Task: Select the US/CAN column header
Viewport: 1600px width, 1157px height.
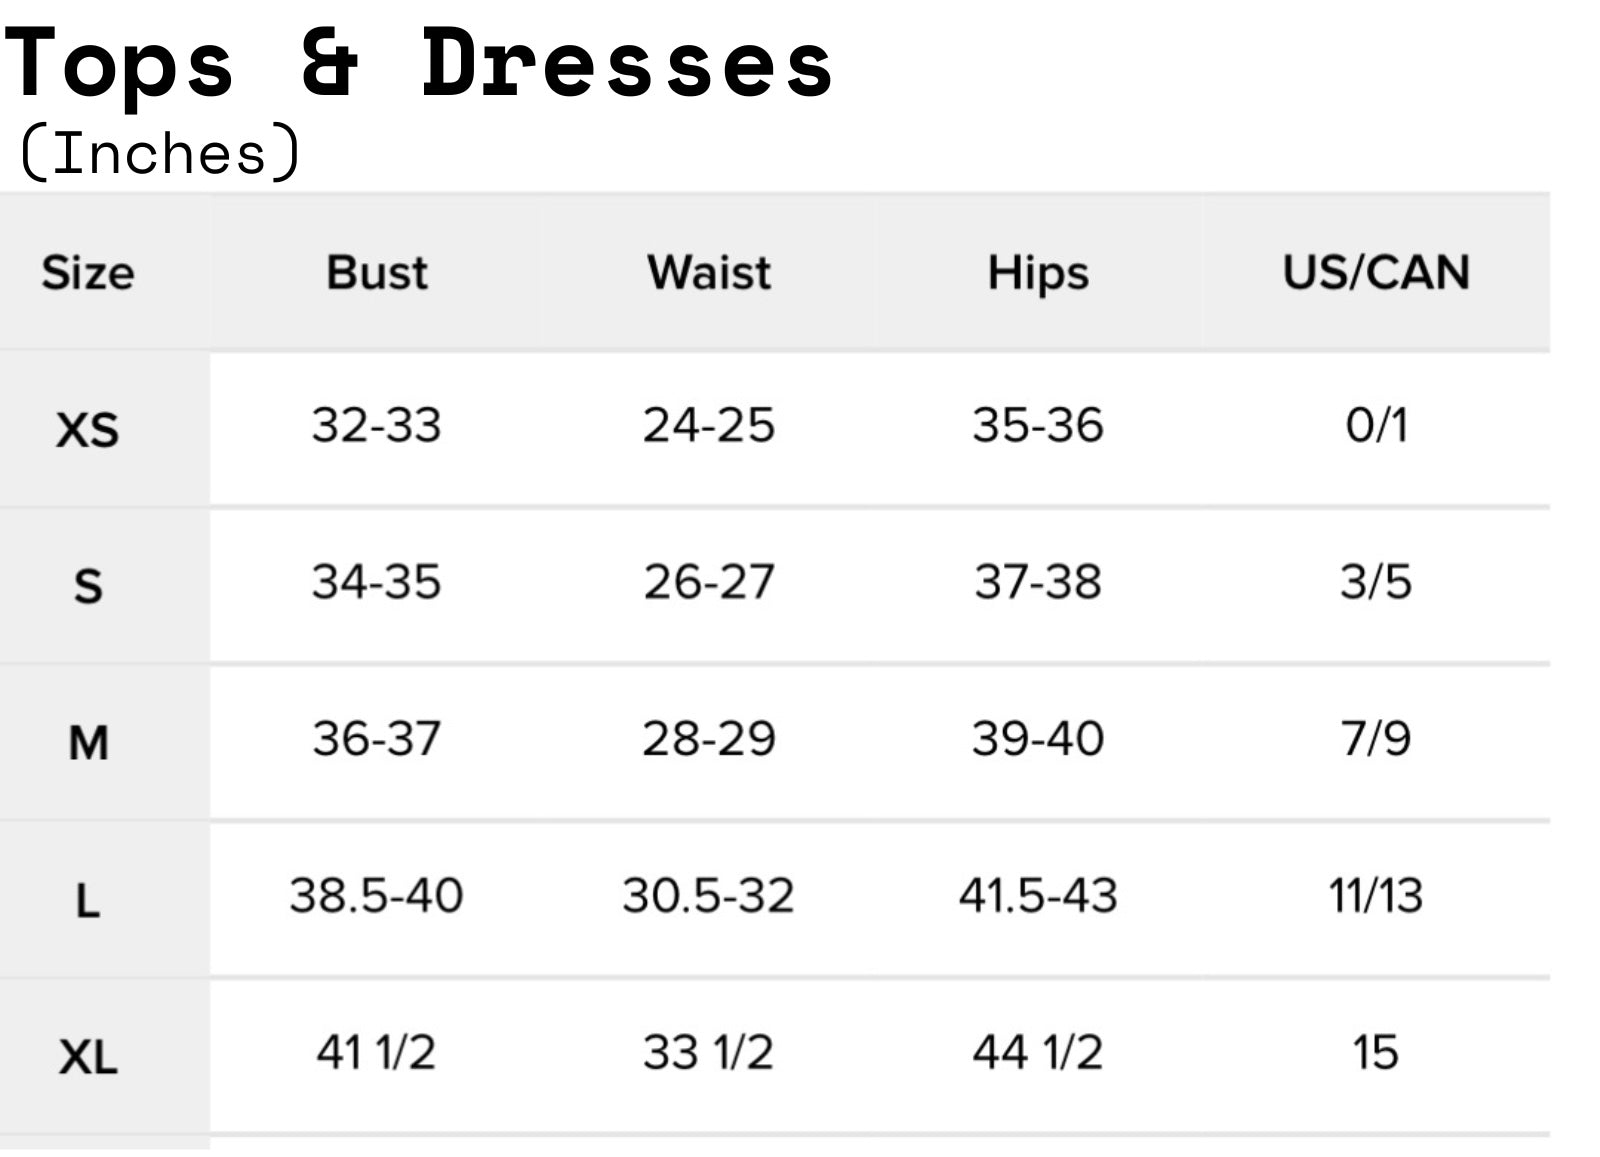Action: click(x=1376, y=272)
